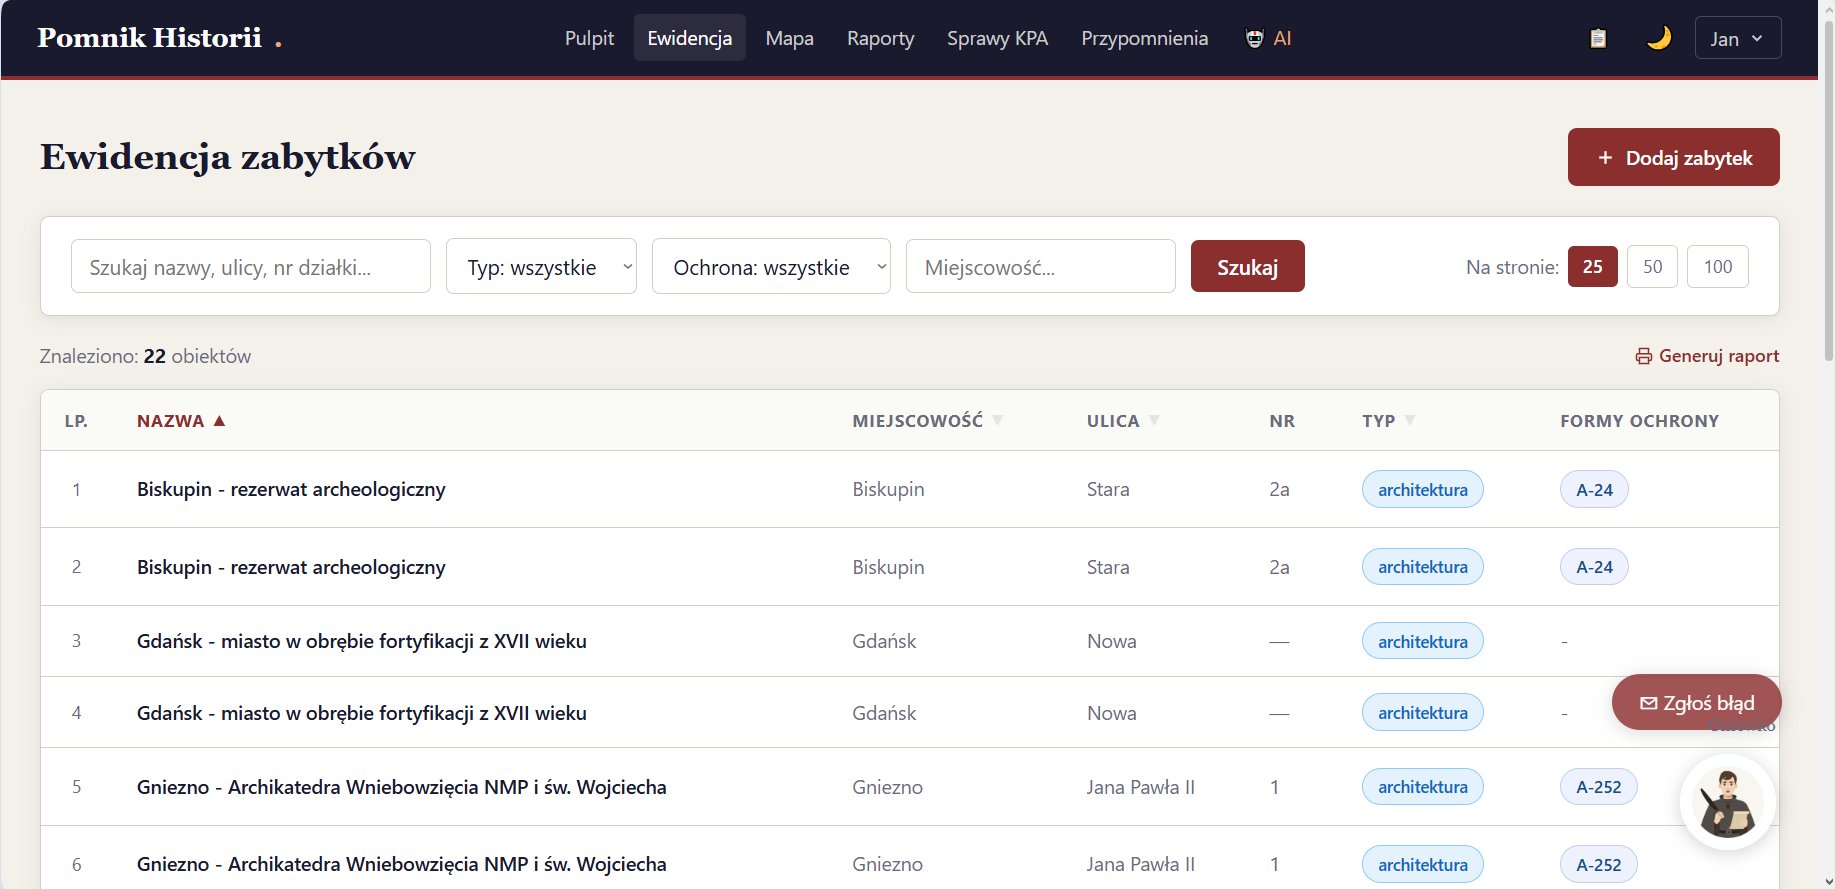Viewport: 1835px width, 889px height.
Task: Toggle dark mode with moon icon
Action: pos(1659,38)
